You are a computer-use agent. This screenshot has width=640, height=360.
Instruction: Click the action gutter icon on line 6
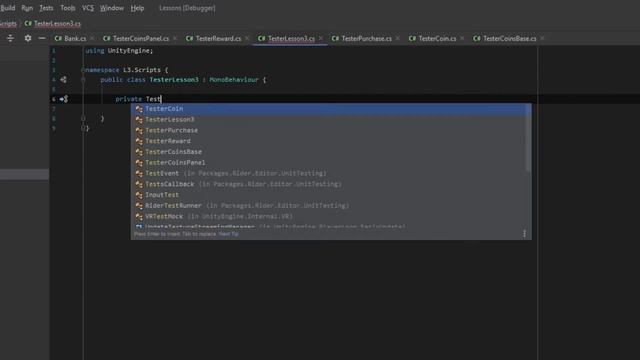pos(64,99)
